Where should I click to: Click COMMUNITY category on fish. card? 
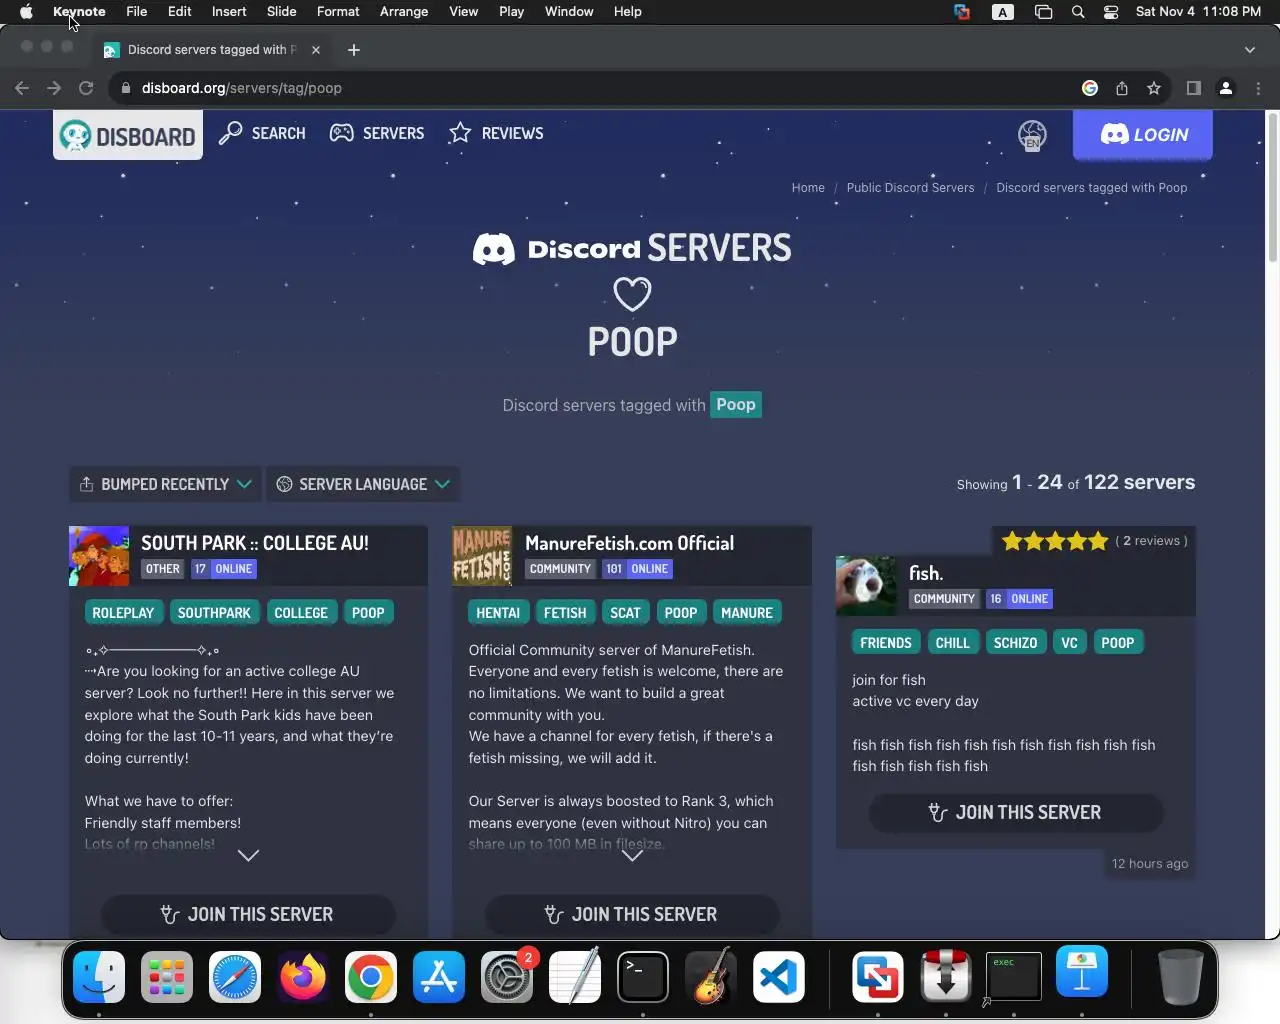tap(944, 599)
